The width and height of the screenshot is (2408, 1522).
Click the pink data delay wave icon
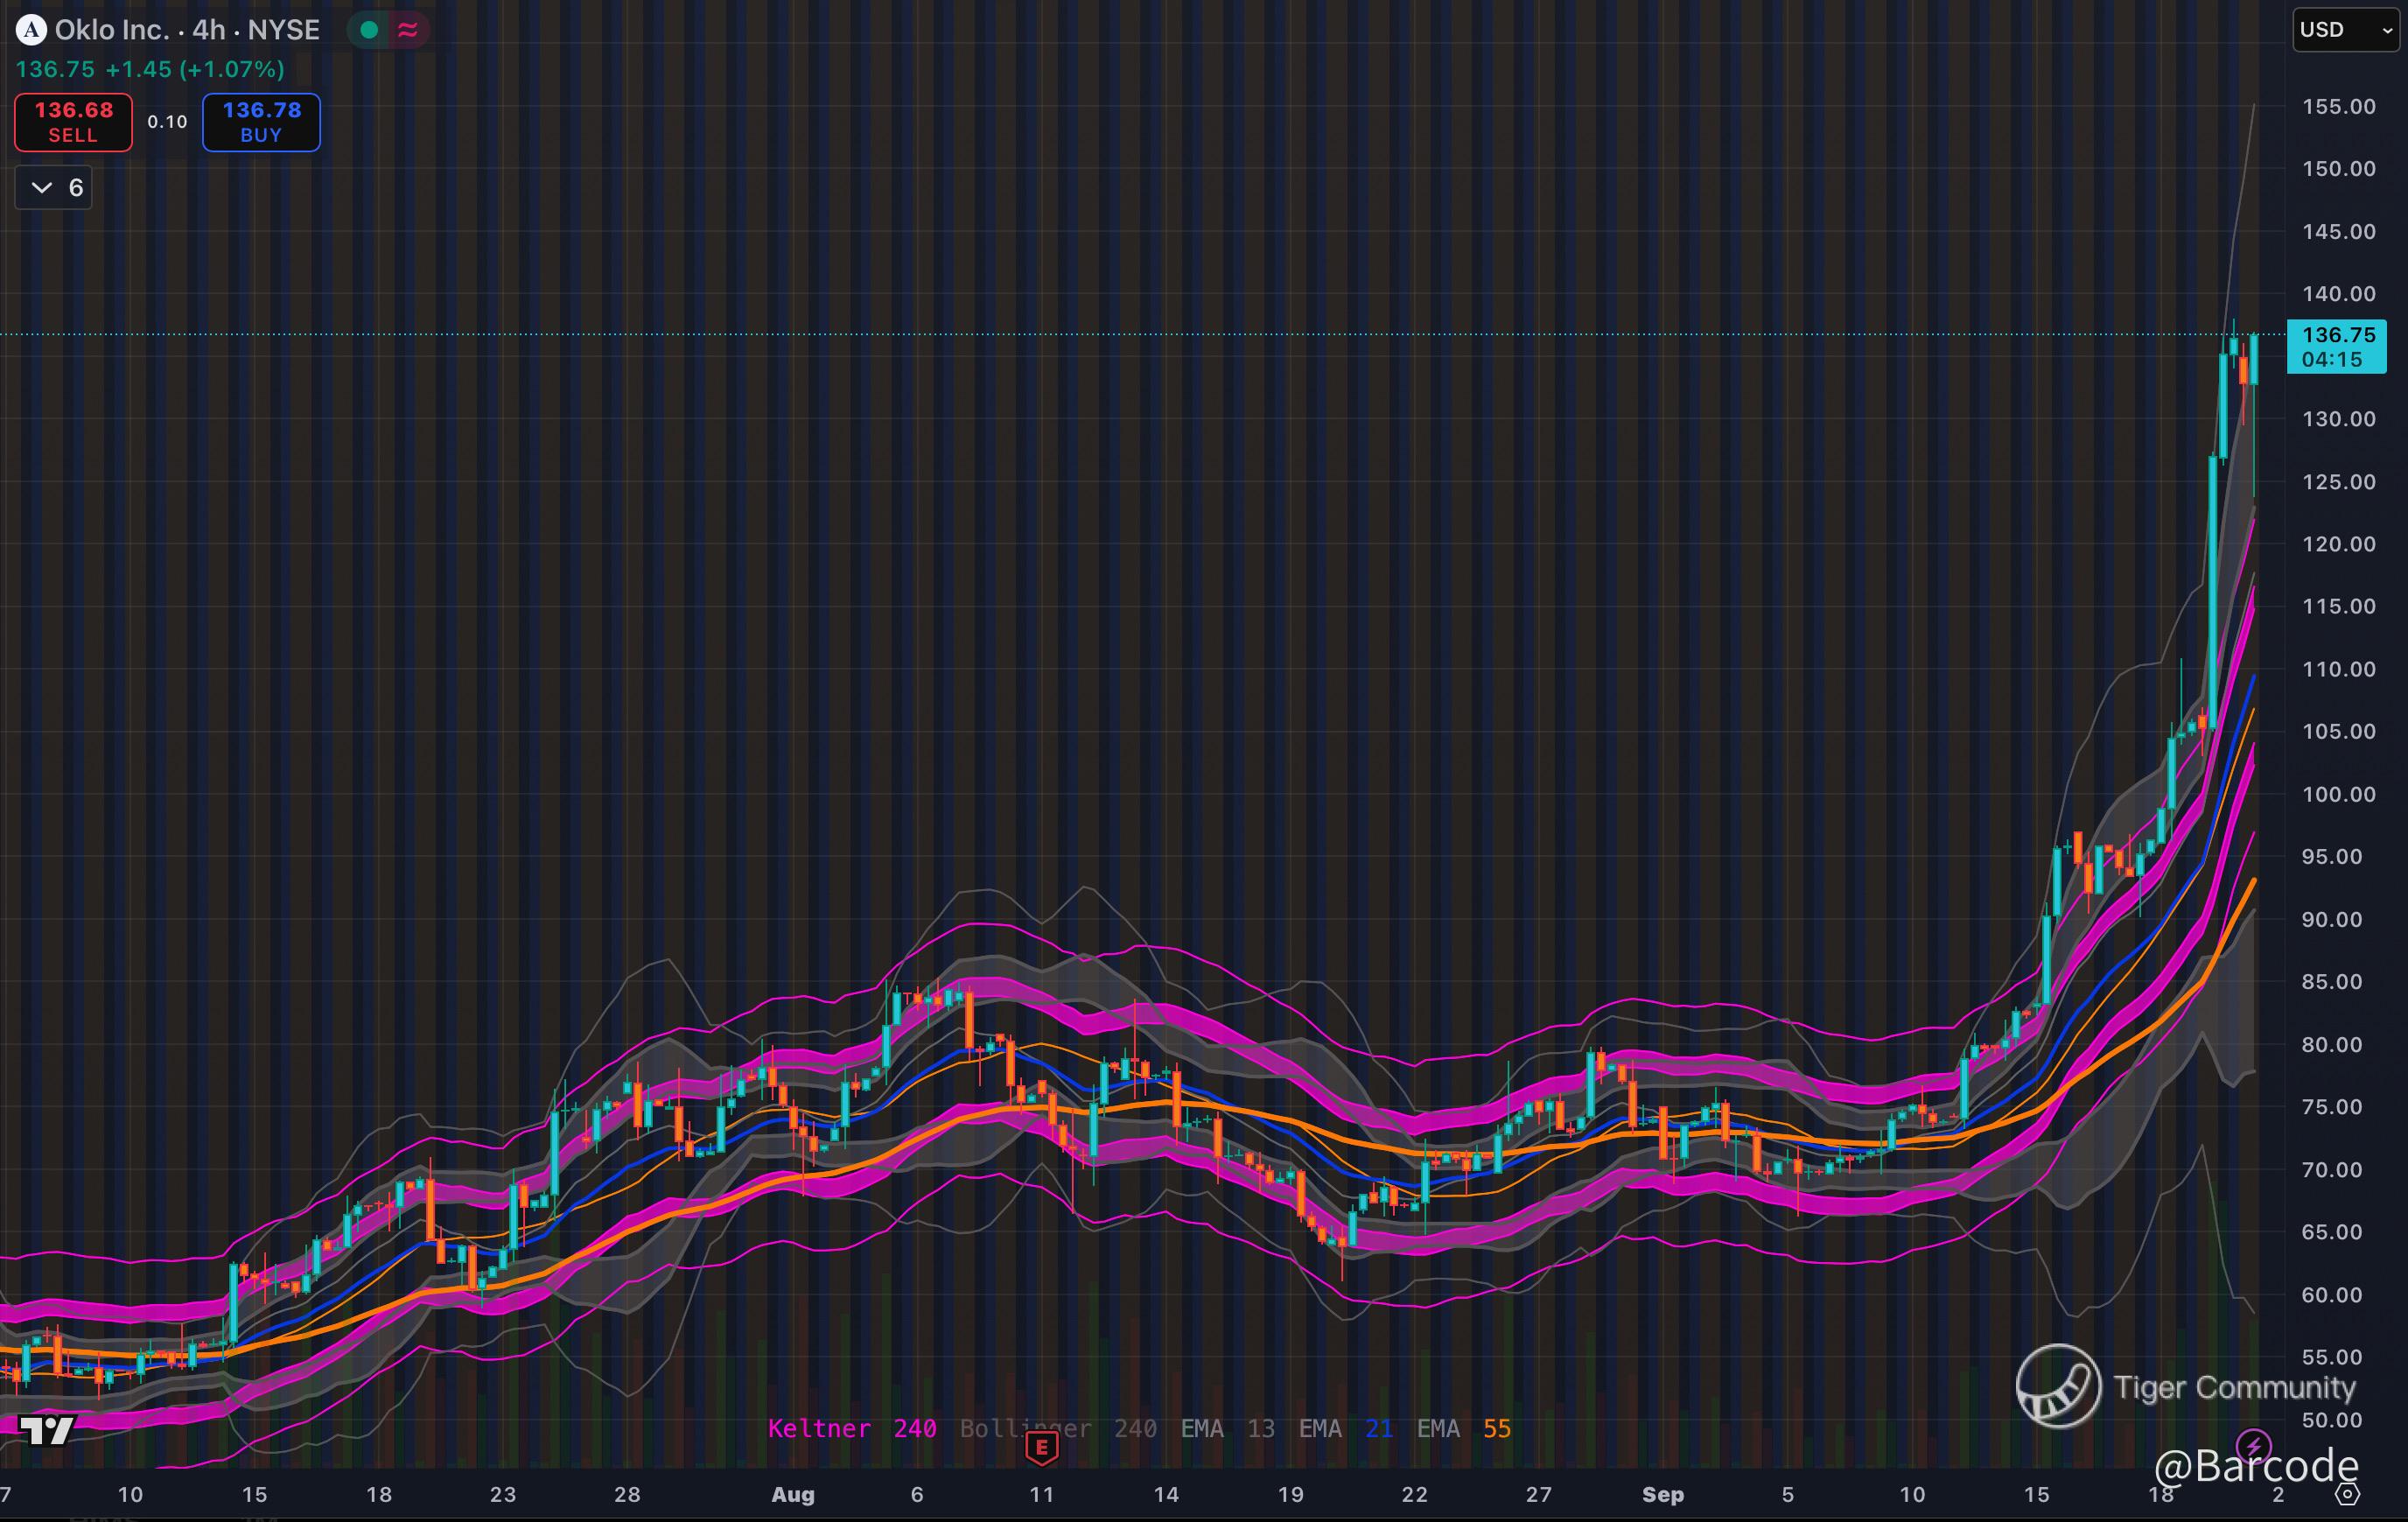pyautogui.click(x=408, y=30)
